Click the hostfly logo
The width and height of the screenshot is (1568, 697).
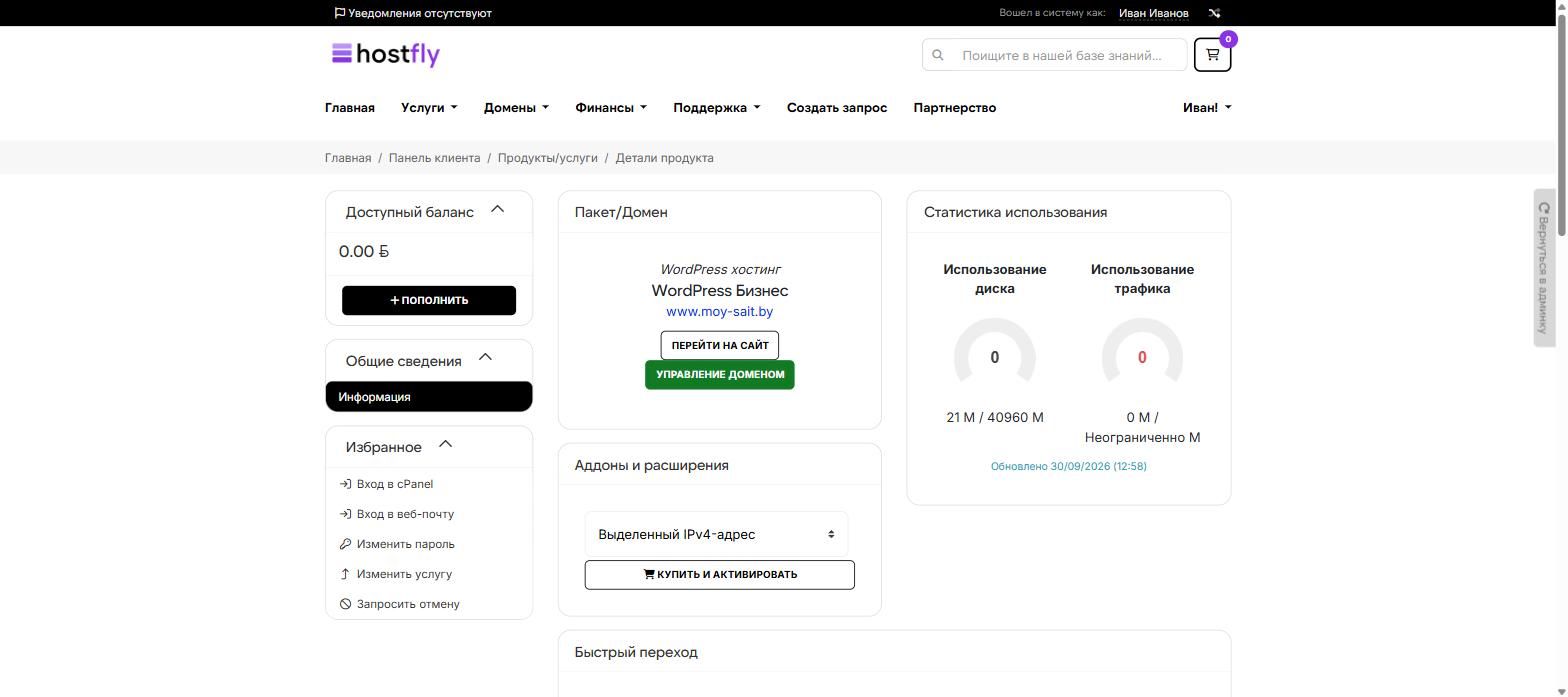386,54
